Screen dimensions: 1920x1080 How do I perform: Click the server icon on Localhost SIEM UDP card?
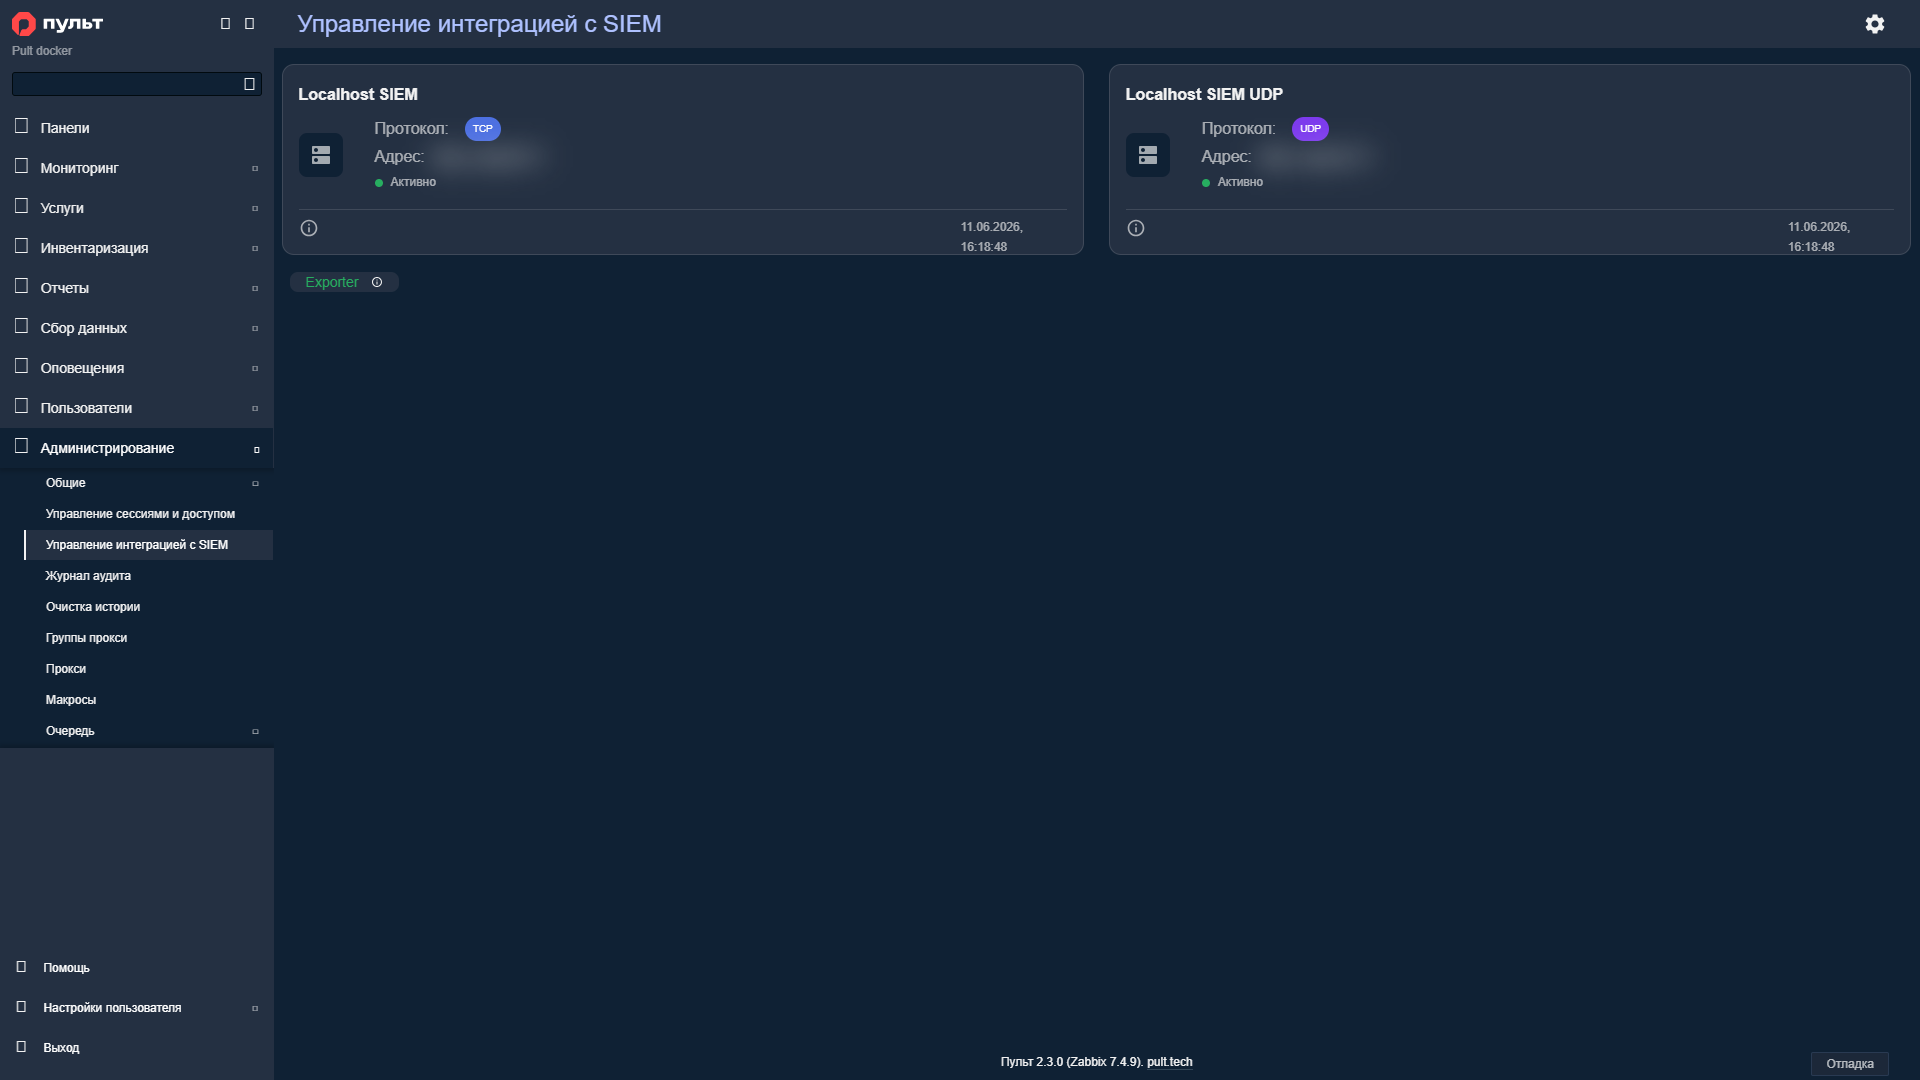(1147, 155)
